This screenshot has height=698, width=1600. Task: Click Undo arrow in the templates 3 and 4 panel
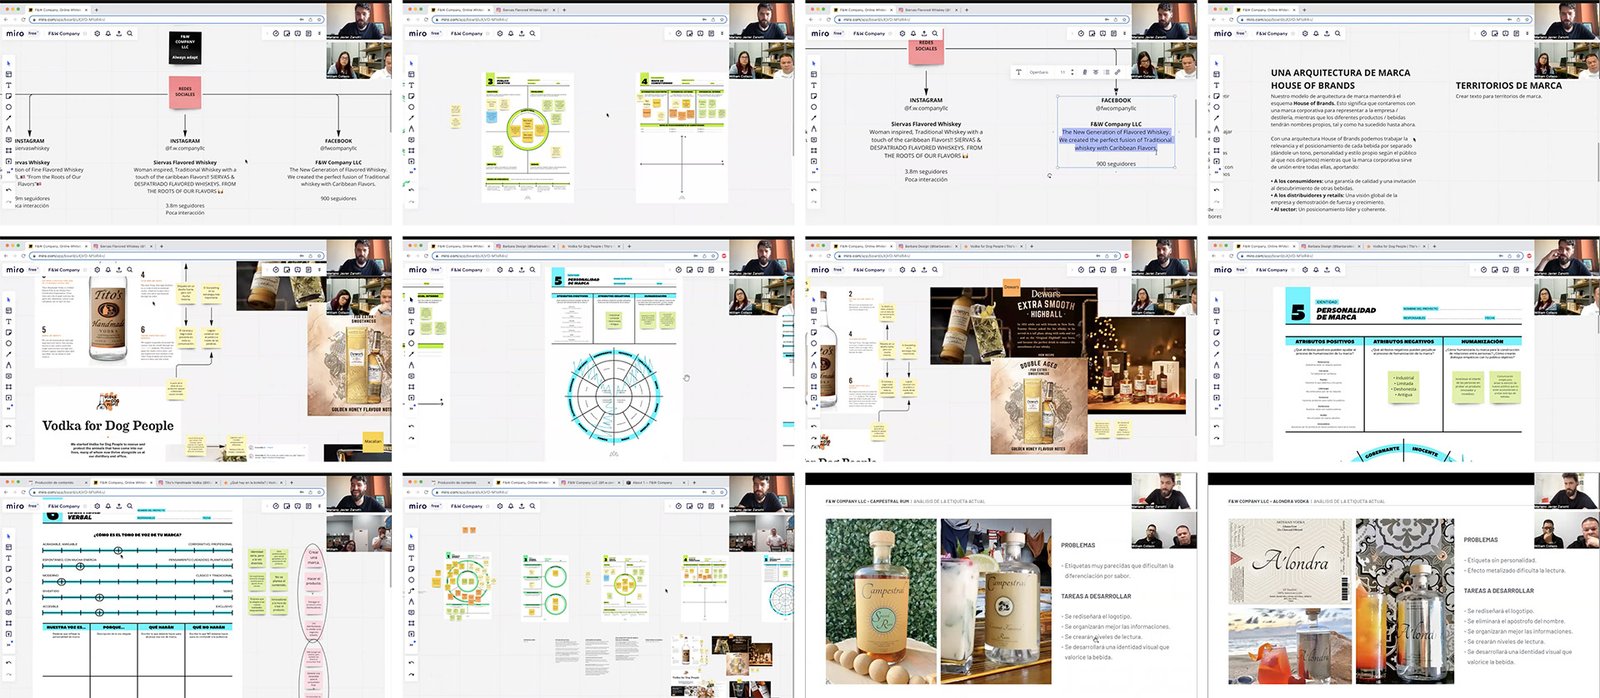[412, 189]
